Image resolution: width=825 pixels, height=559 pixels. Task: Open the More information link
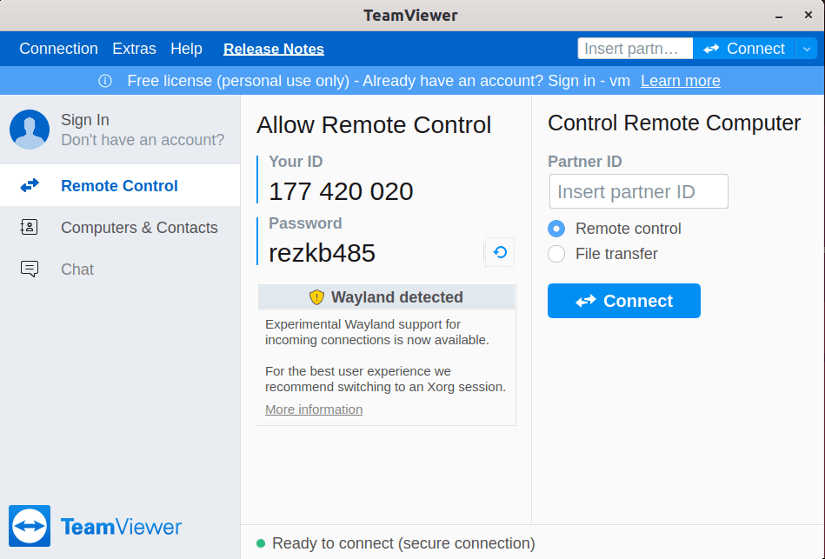(314, 410)
